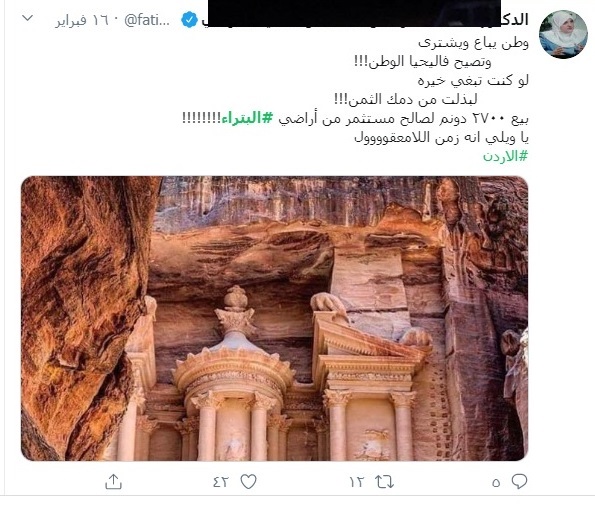The width and height of the screenshot is (595, 508).
Task: Open the Petra Treasury photo
Action: tap(274, 318)
